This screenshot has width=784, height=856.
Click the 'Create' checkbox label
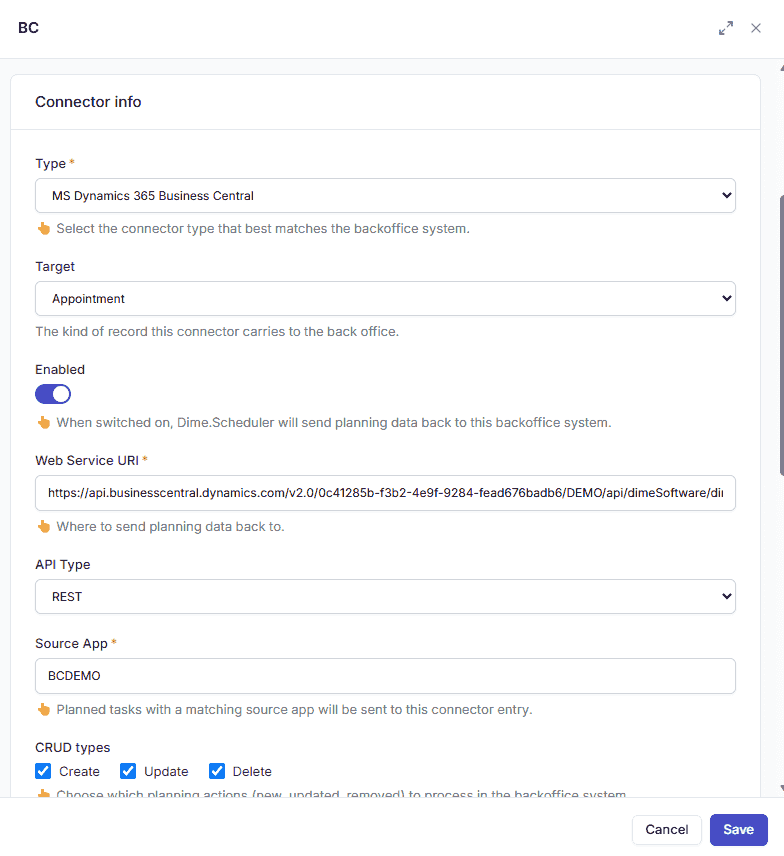coord(79,771)
